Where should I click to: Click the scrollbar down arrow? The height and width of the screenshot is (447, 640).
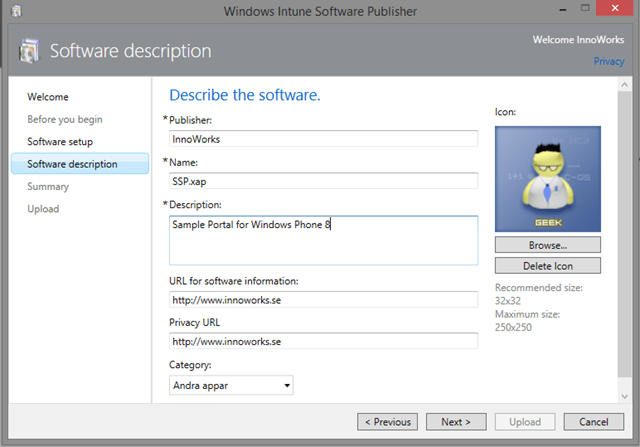(624, 396)
